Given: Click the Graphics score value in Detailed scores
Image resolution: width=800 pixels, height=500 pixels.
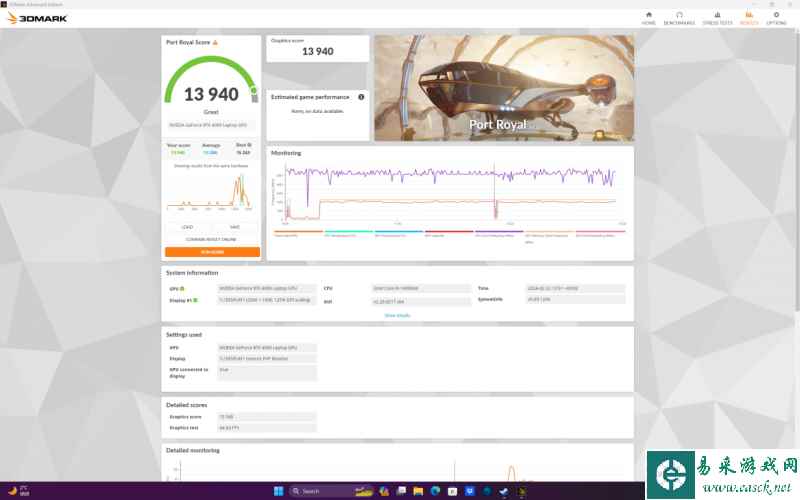Looking at the screenshot, I should (266, 417).
